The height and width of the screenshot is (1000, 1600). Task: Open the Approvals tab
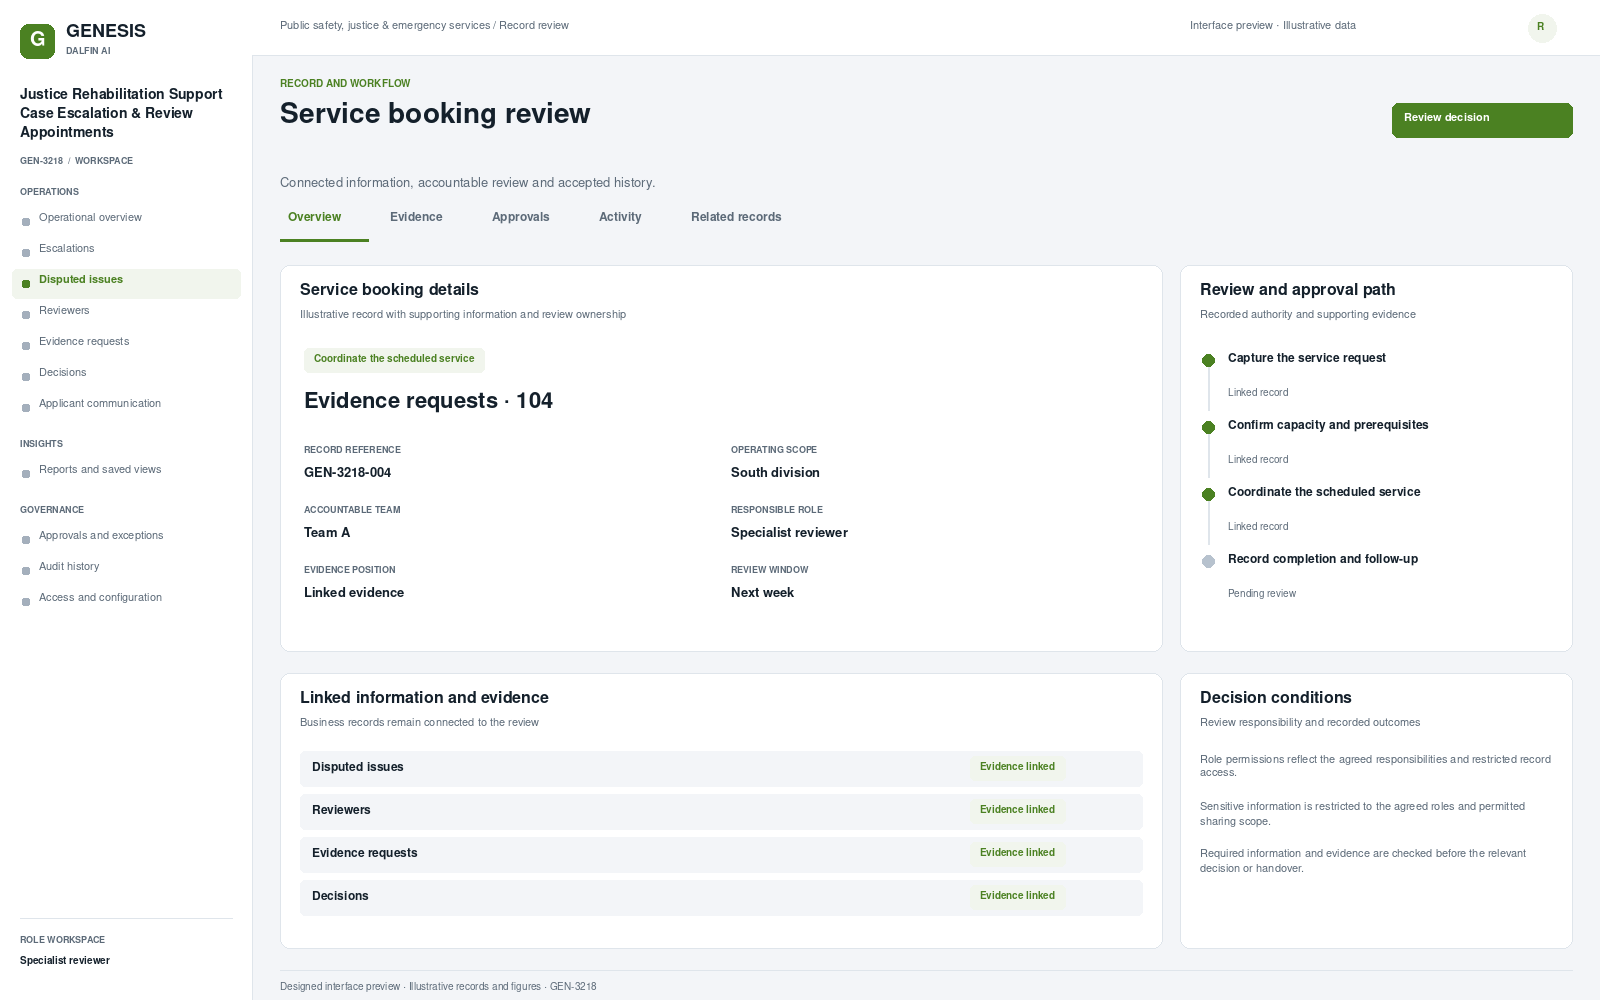(x=521, y=217)
